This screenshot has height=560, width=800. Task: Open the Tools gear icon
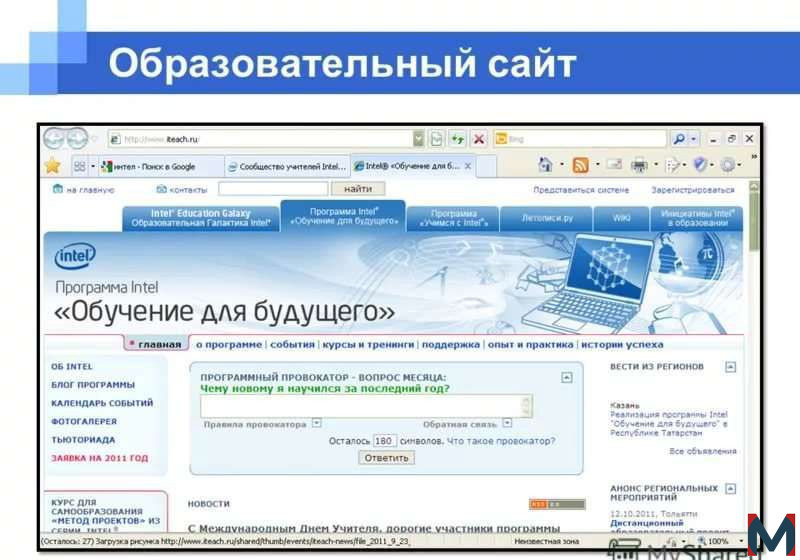[x=728, y=165]
